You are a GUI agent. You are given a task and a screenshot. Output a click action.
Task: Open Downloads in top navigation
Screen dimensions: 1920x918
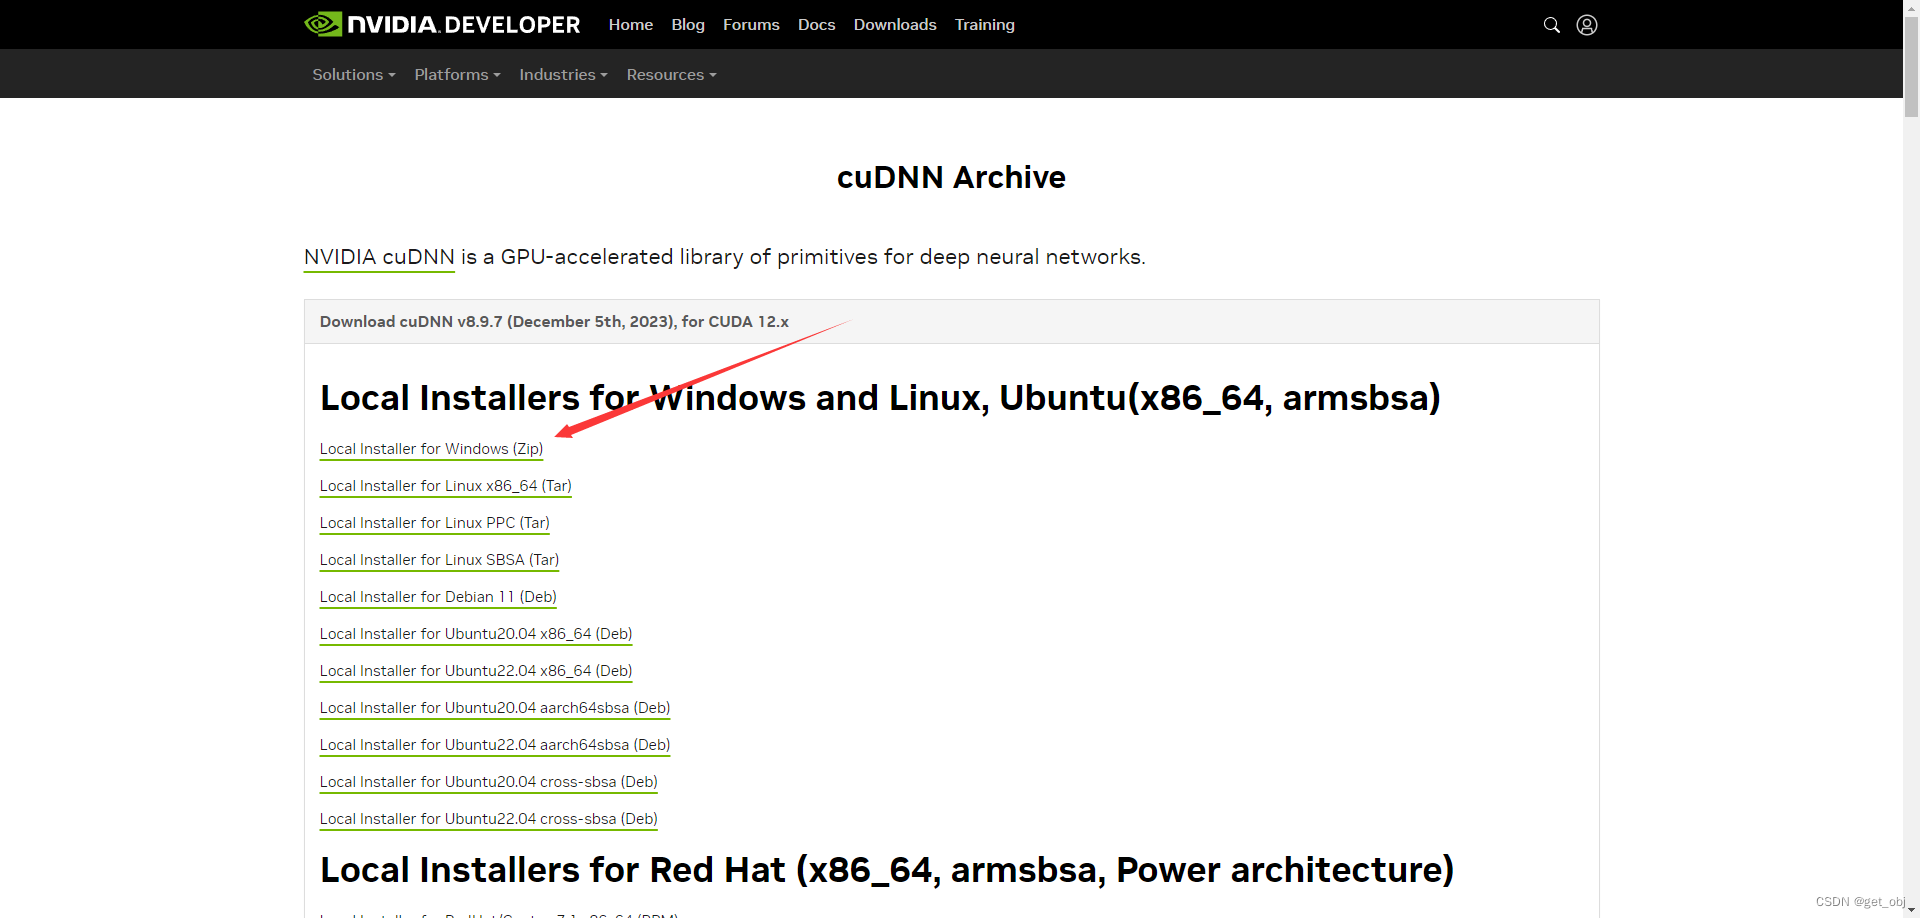click(895, 25)
